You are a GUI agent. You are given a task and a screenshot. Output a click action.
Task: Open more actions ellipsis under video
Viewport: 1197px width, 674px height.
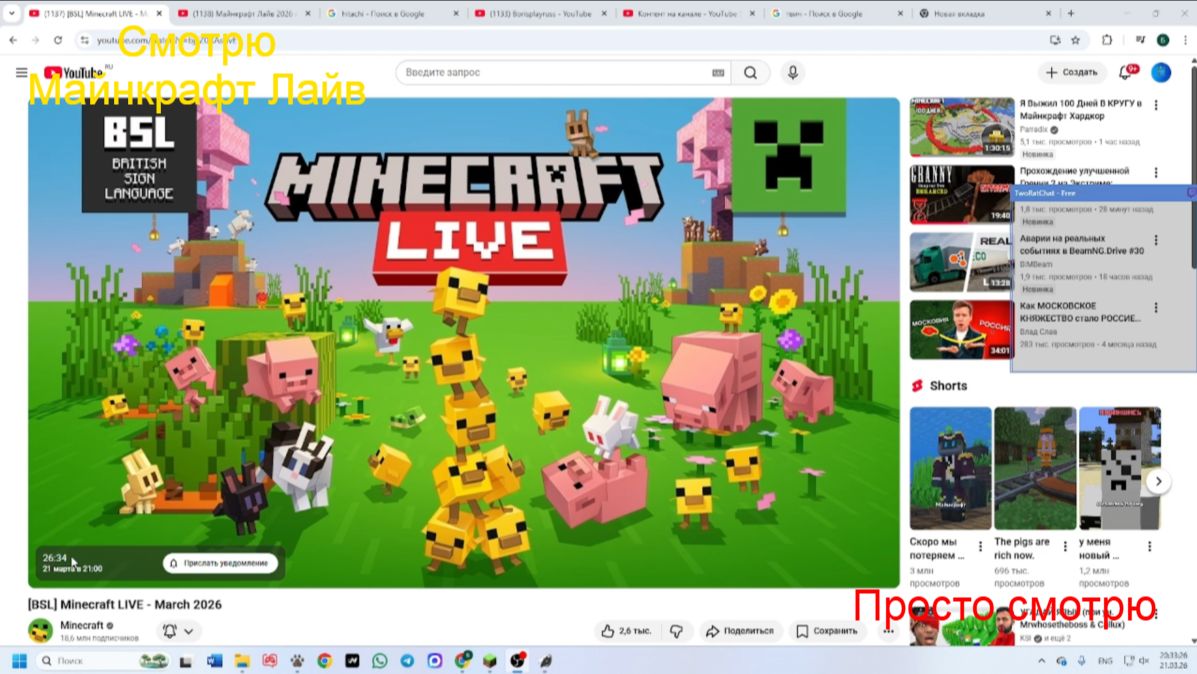click(x=888, y=631)
